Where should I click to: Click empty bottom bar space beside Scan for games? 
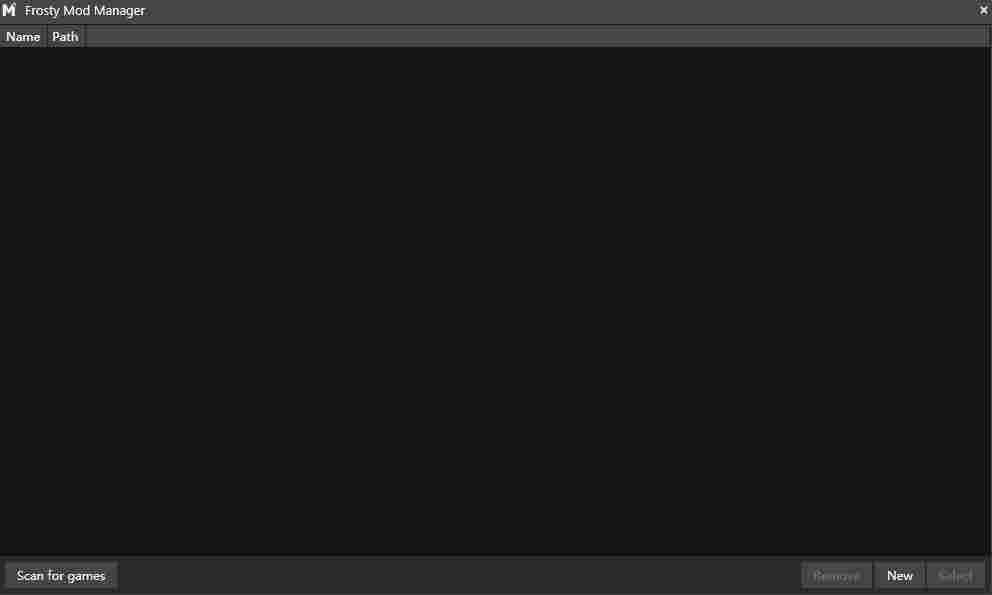point(459,576)
